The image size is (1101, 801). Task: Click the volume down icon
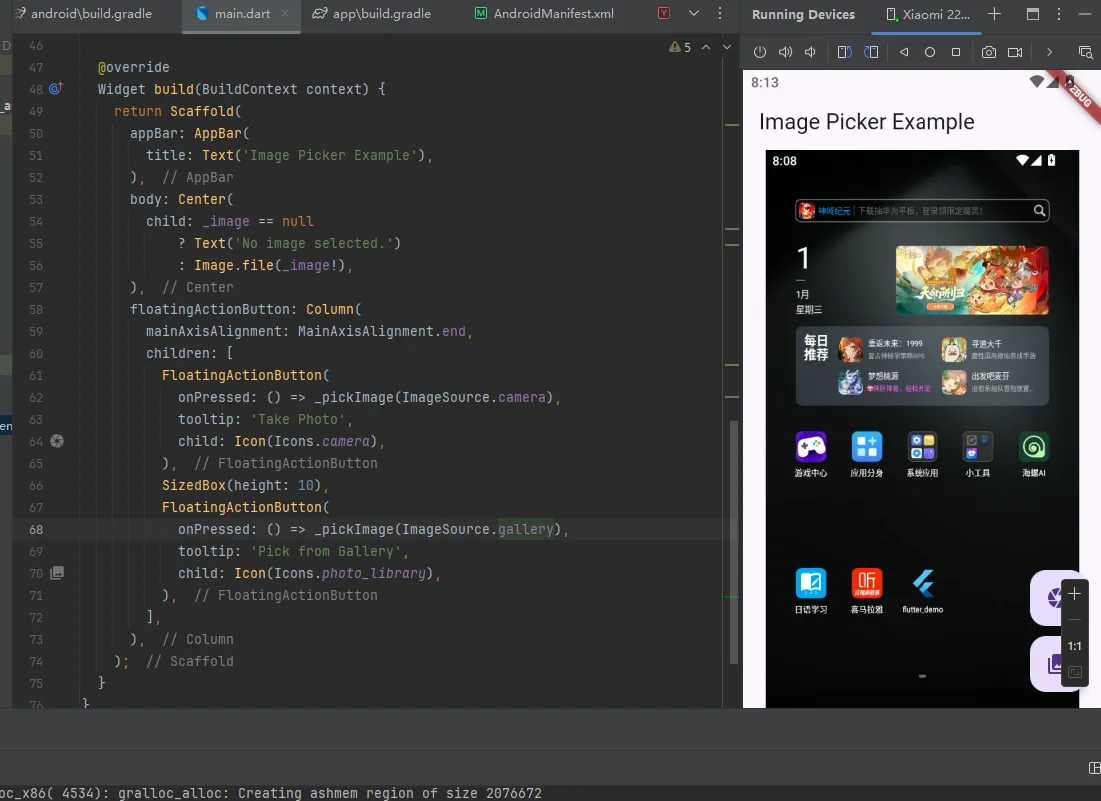pos(811,52)
